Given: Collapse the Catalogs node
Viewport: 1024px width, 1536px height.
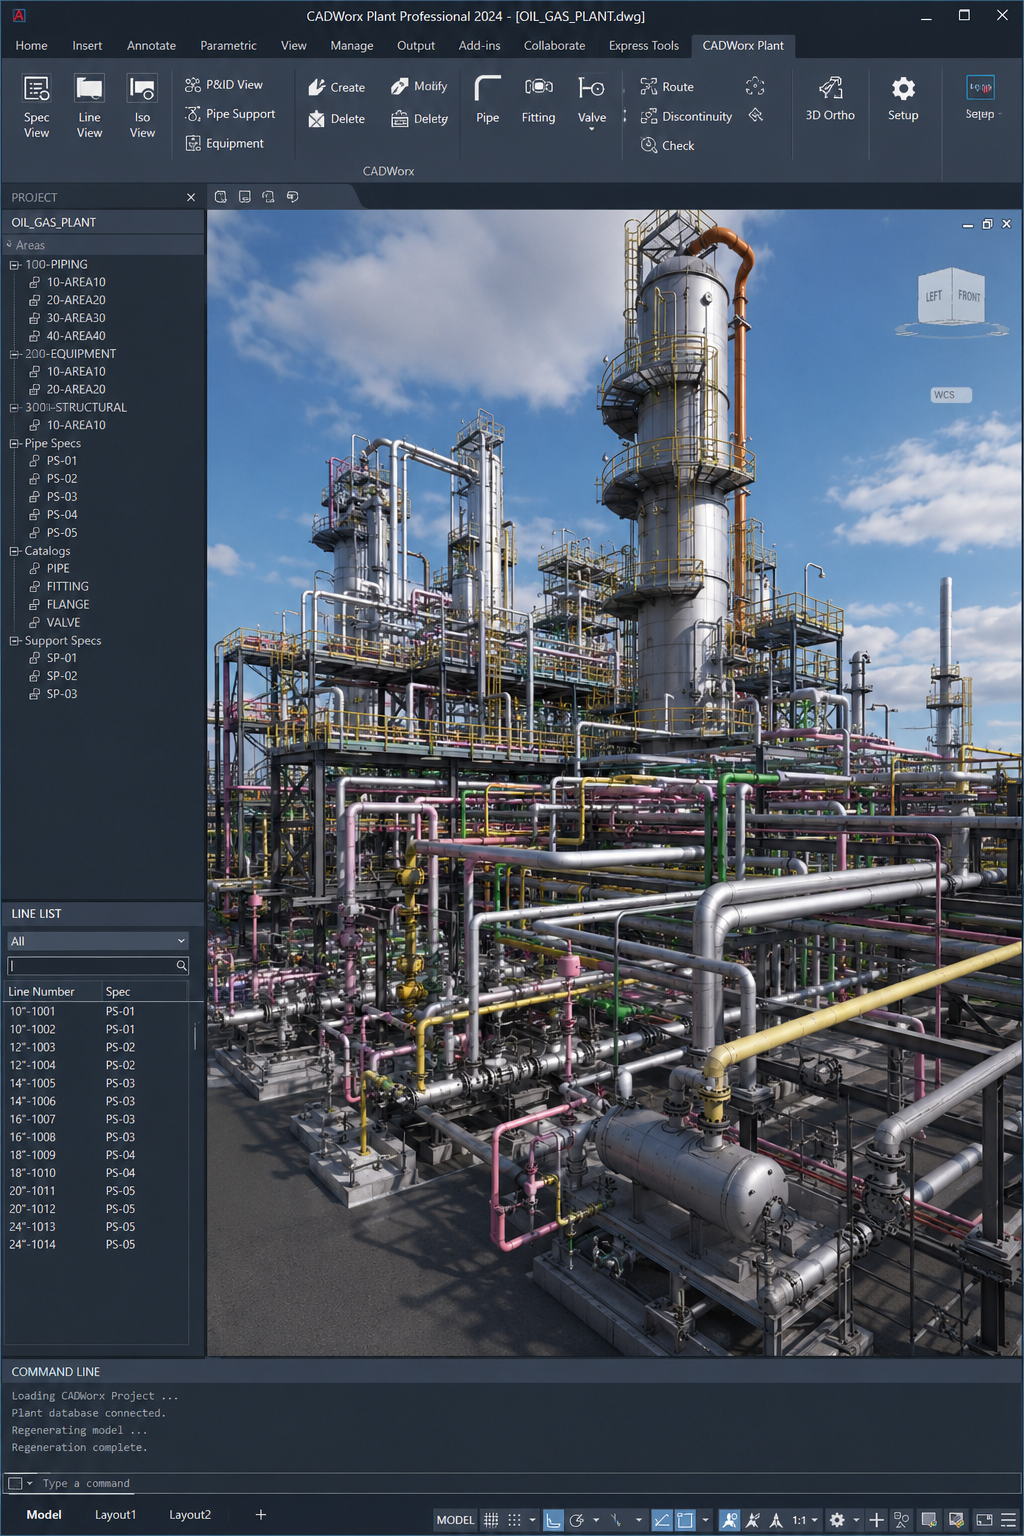Looking at the screenshot, I should click(x=14, y=551).
